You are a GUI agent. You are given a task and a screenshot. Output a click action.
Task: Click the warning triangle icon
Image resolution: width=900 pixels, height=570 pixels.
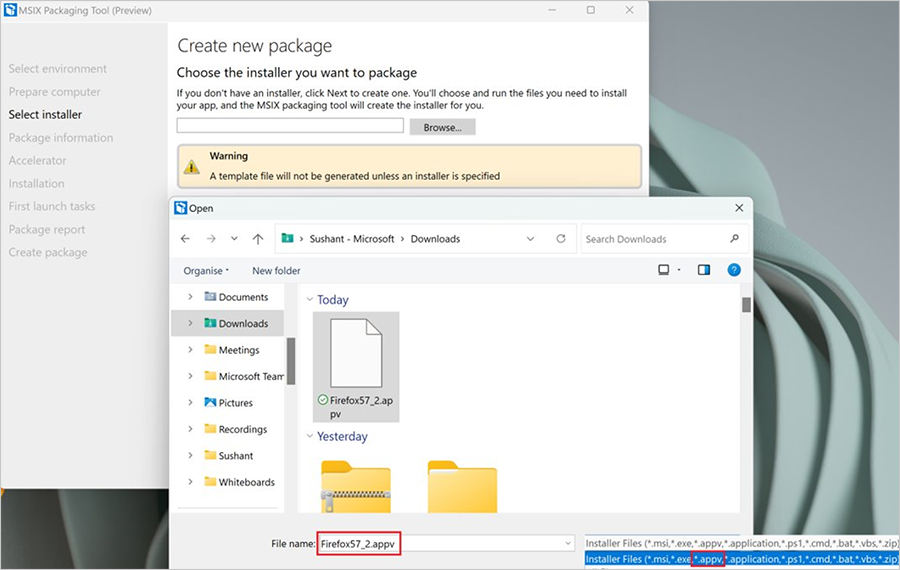(x=191, y=166)
